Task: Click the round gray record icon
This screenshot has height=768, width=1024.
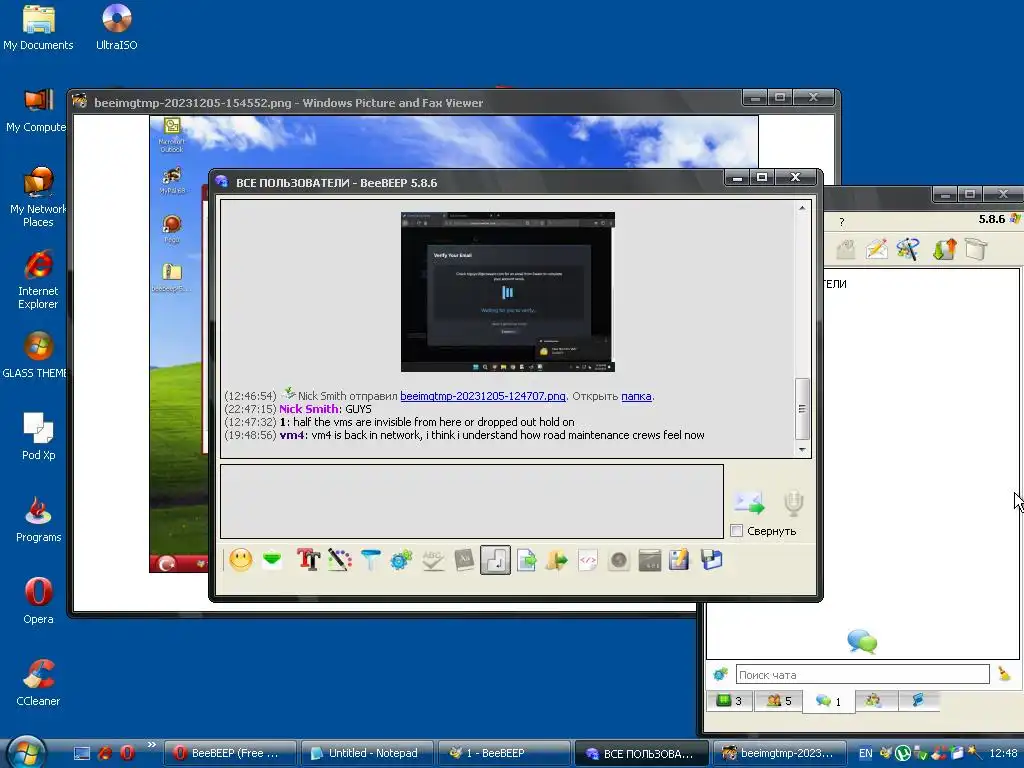Action: click(618, 560)
